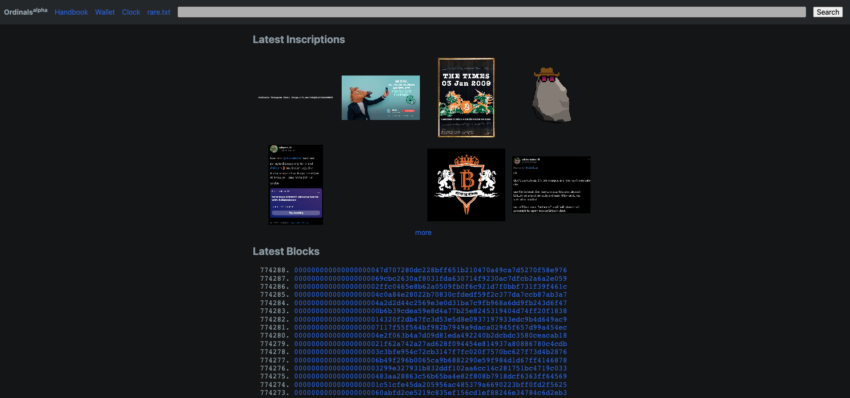This screenshot has height=398, width=850.
Task: Click the Search button
Action: pos(827,12)
